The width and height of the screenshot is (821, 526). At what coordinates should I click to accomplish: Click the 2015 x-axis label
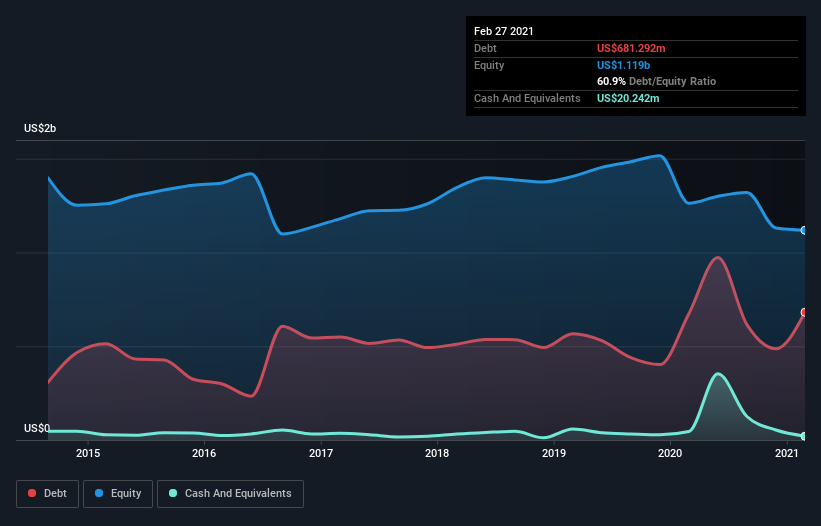(88, 453)
